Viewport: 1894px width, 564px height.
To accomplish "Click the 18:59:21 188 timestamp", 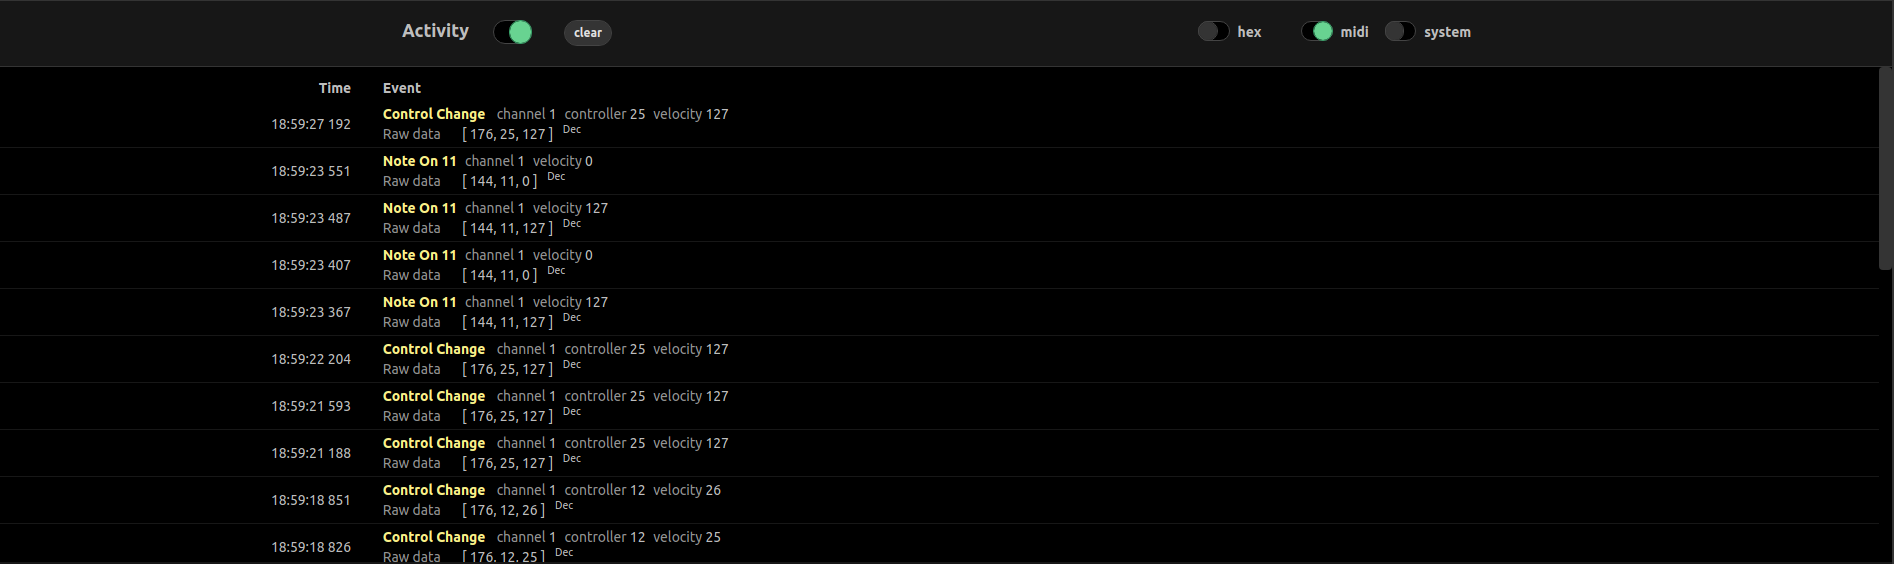I will (x=311, y=453).
